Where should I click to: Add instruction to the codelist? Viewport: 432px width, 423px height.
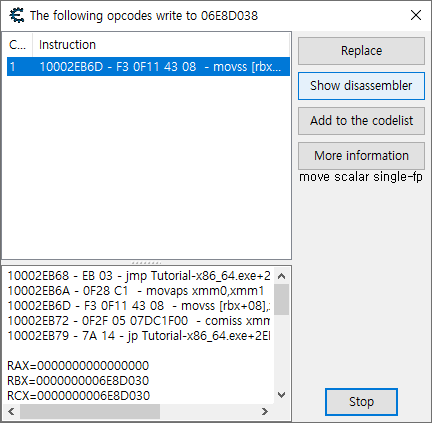(361, 121)
